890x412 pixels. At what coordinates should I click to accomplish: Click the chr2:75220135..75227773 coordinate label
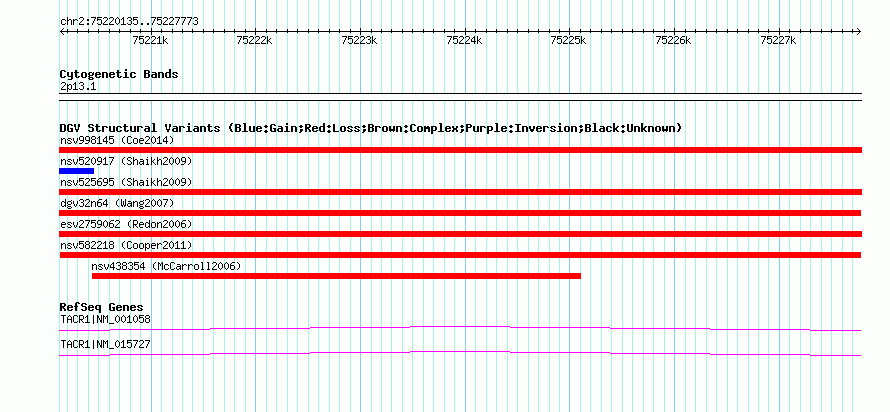[129, 22]
